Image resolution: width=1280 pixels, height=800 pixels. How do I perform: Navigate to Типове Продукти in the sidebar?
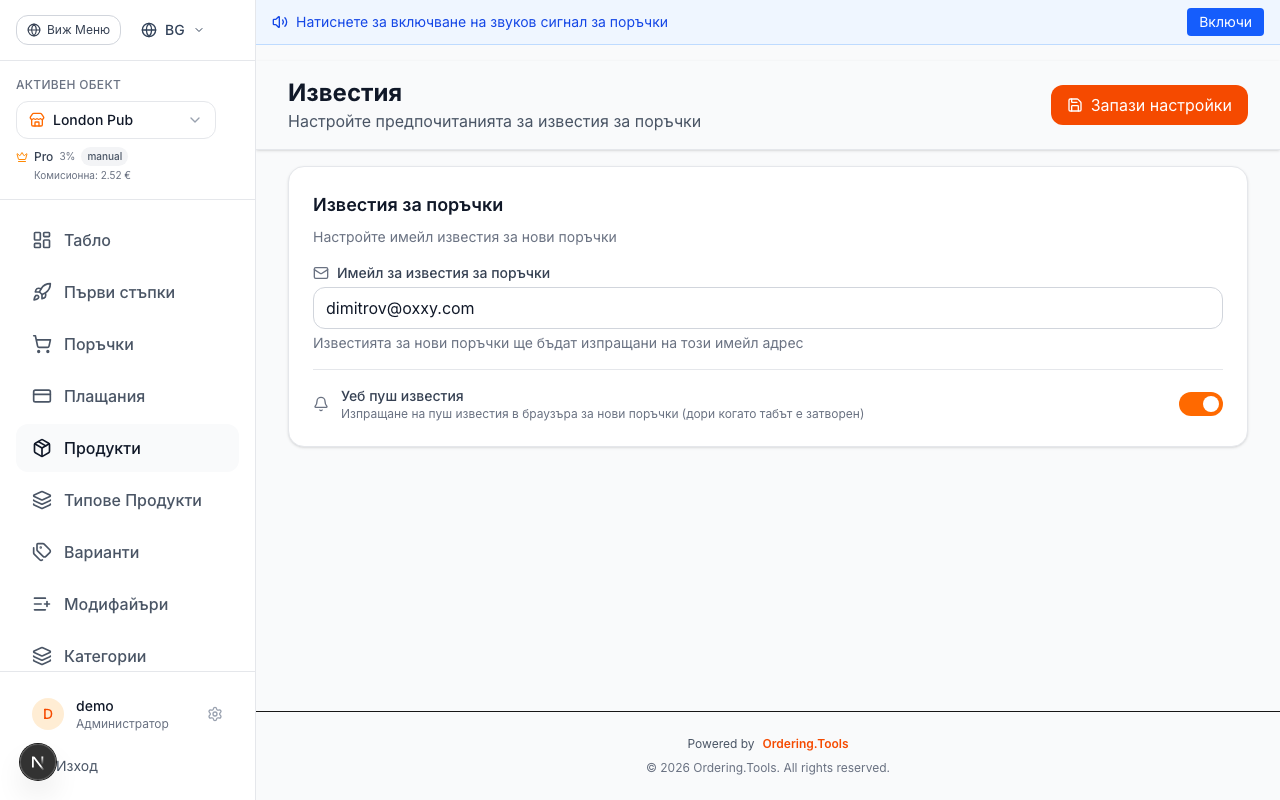132,500
